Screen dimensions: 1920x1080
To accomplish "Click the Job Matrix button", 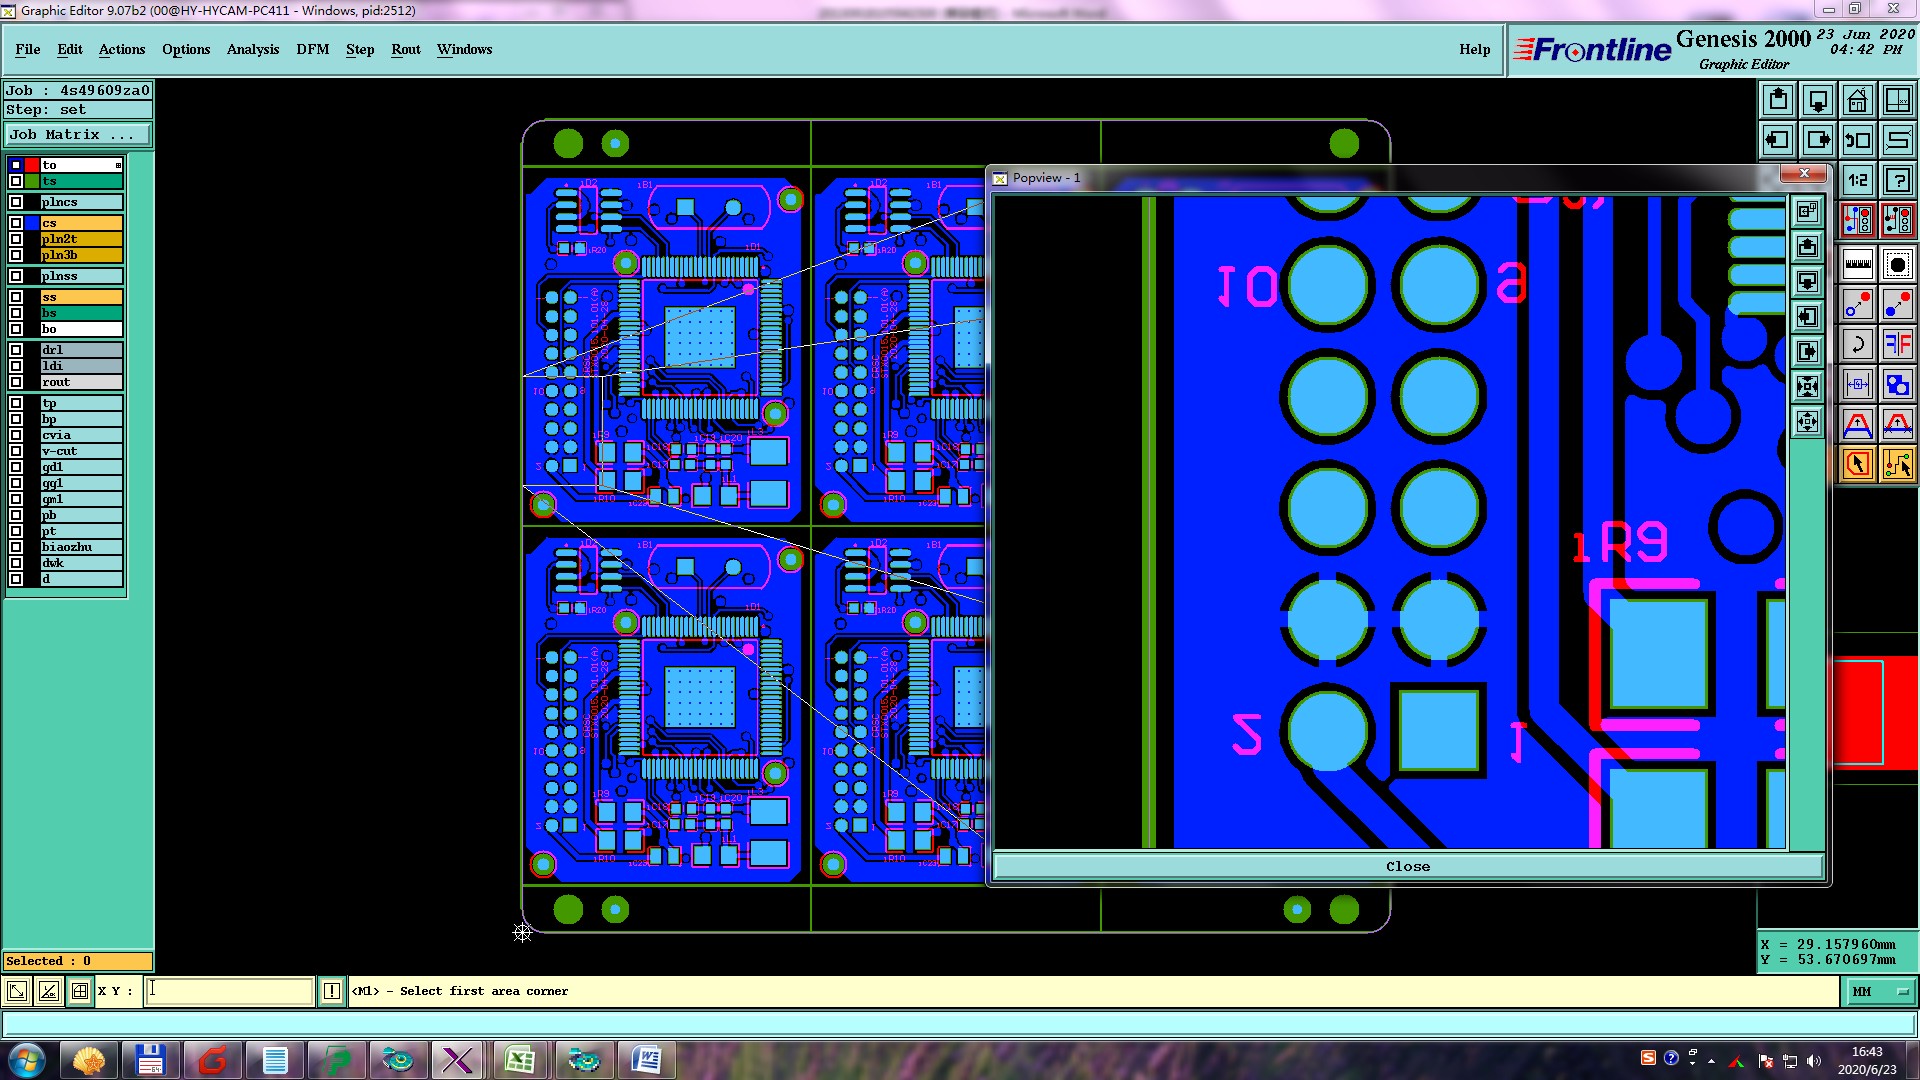I will click(78, 134).
